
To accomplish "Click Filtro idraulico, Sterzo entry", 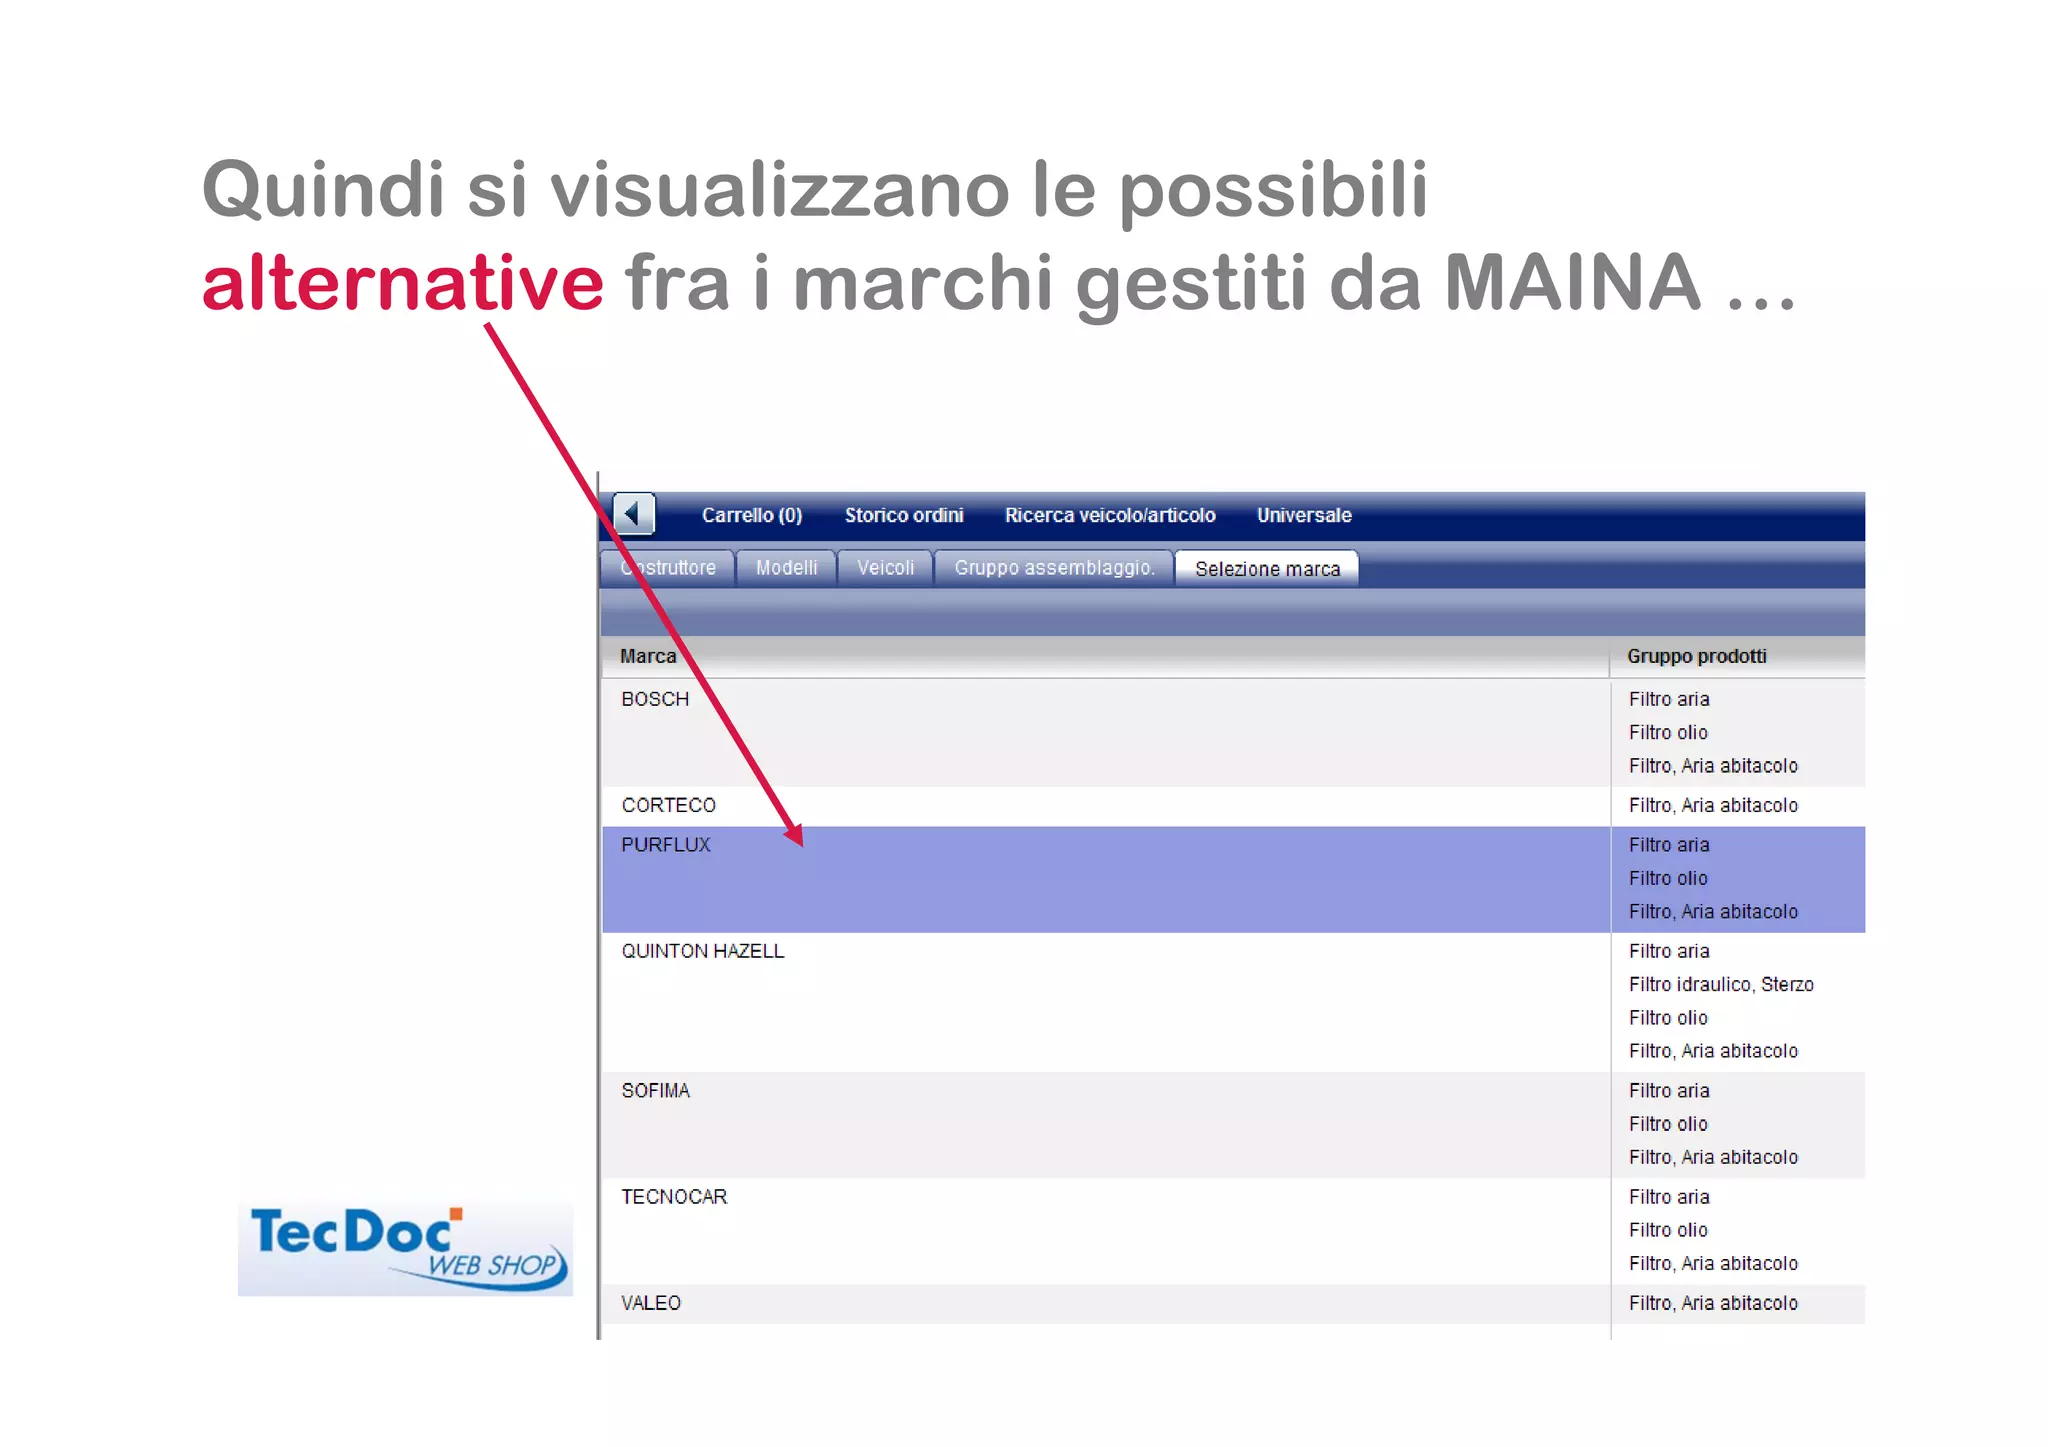I will click(x=1721, y=984).
